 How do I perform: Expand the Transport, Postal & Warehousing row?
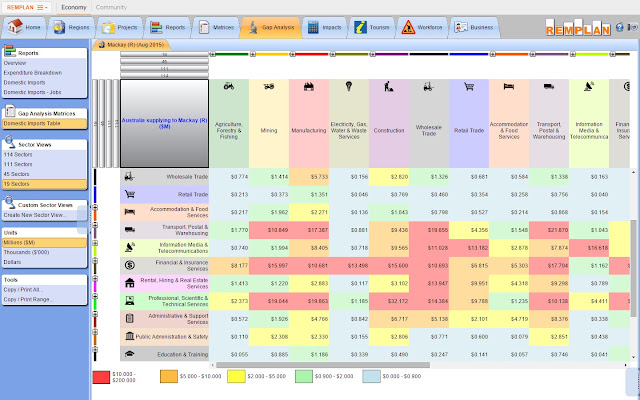click(95, 225)
